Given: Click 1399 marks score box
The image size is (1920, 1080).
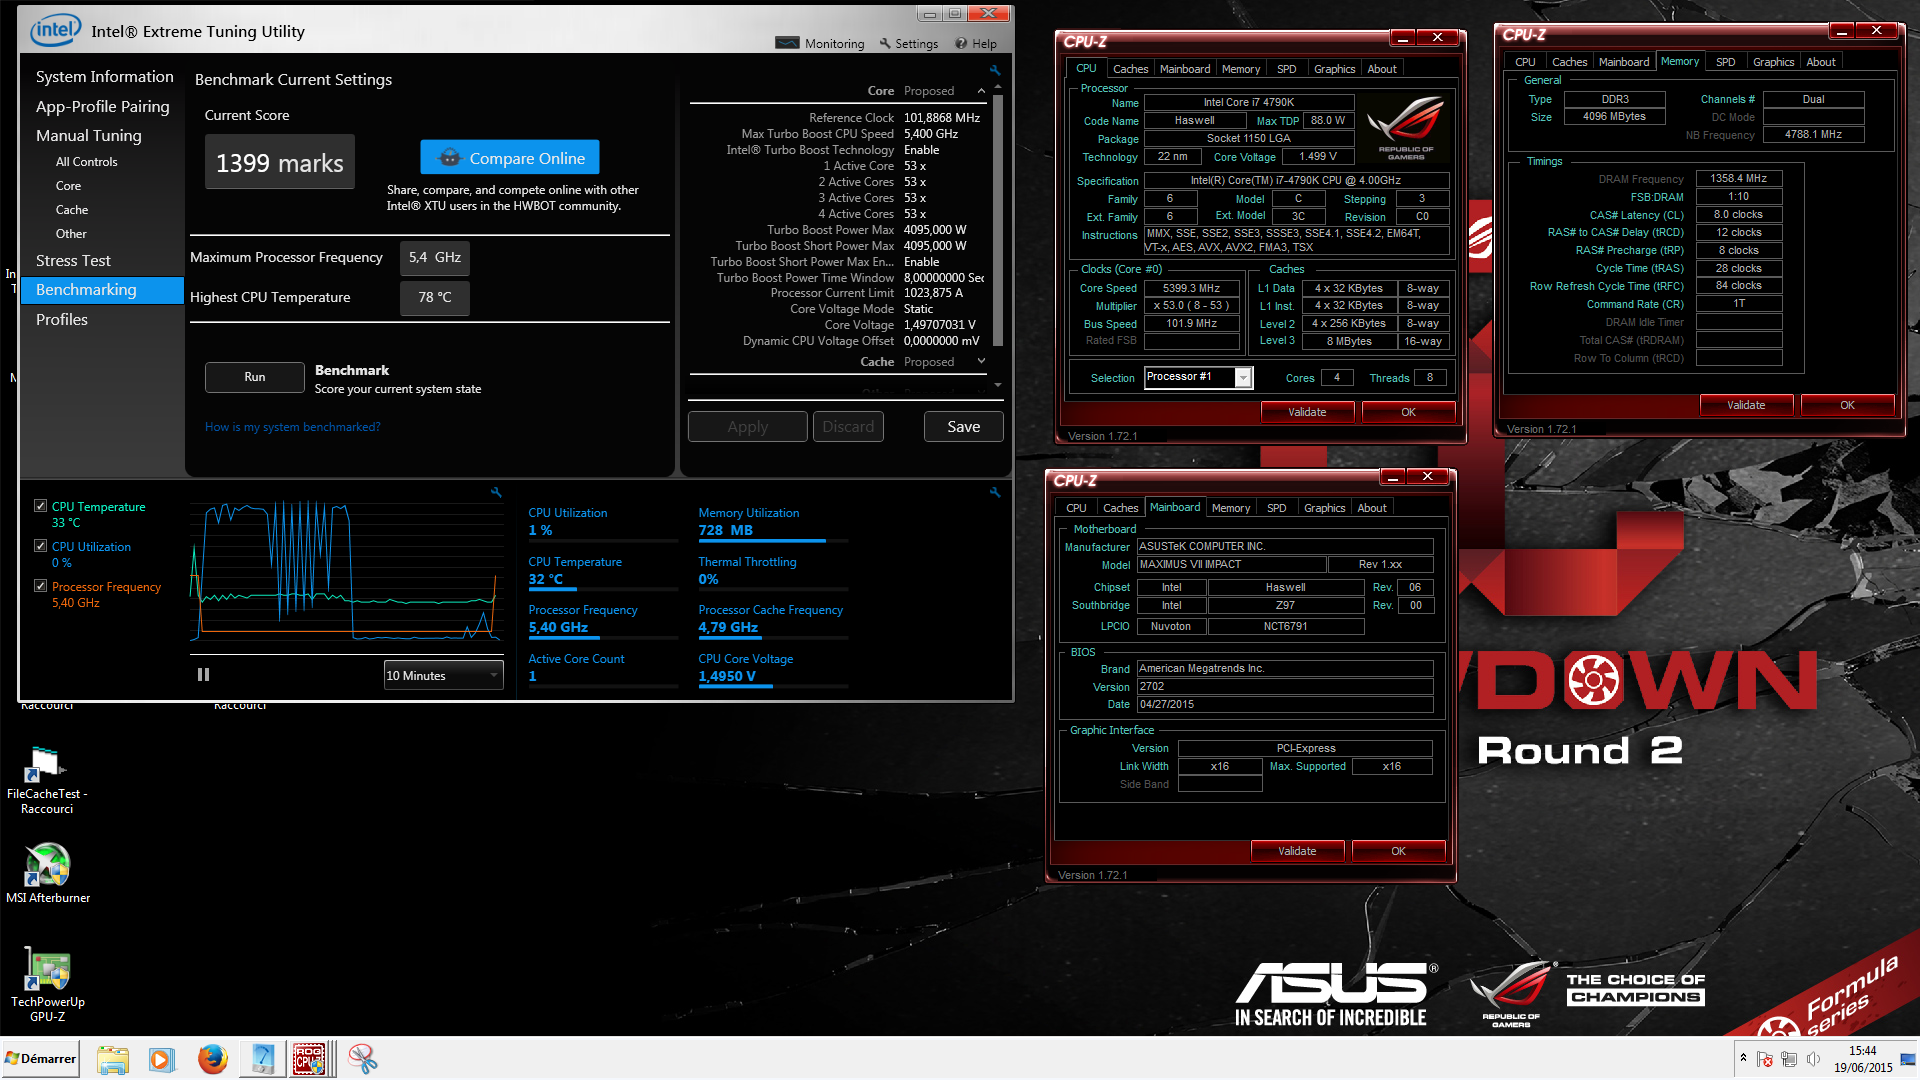Looking at the screenshot, I should (279, 162).
